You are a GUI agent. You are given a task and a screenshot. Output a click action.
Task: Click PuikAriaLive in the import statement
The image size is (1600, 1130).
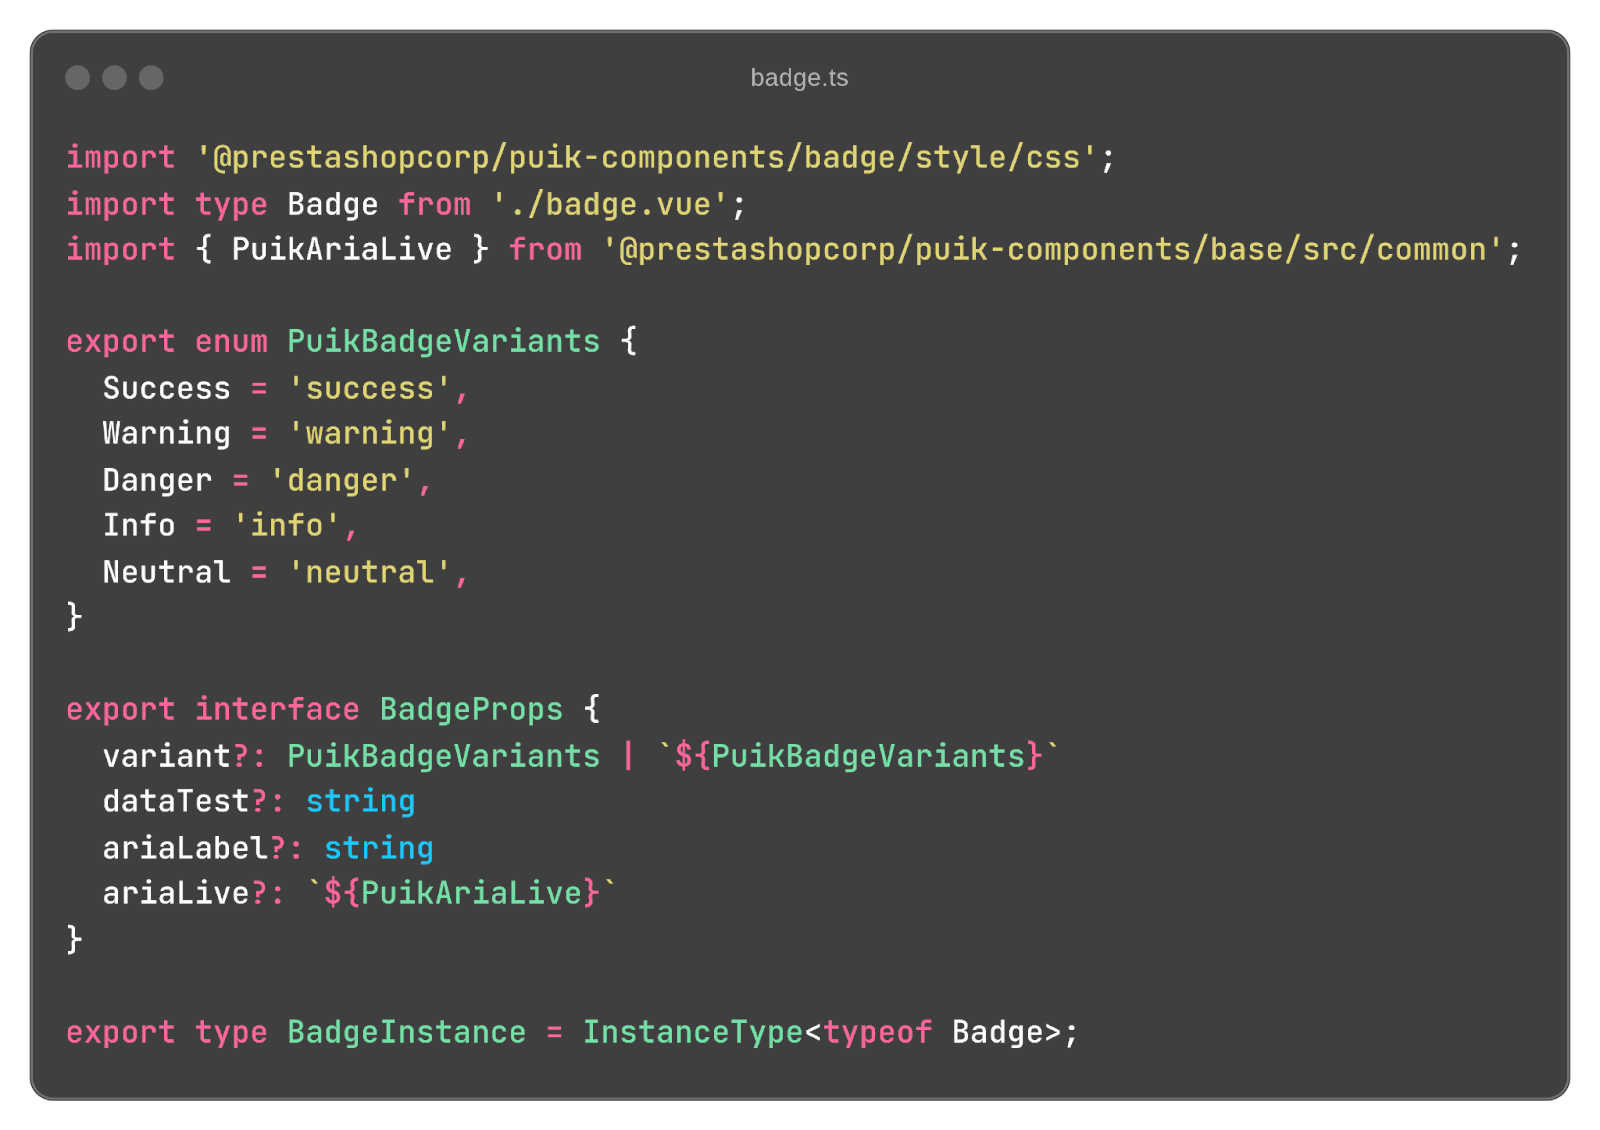[342, 249]
